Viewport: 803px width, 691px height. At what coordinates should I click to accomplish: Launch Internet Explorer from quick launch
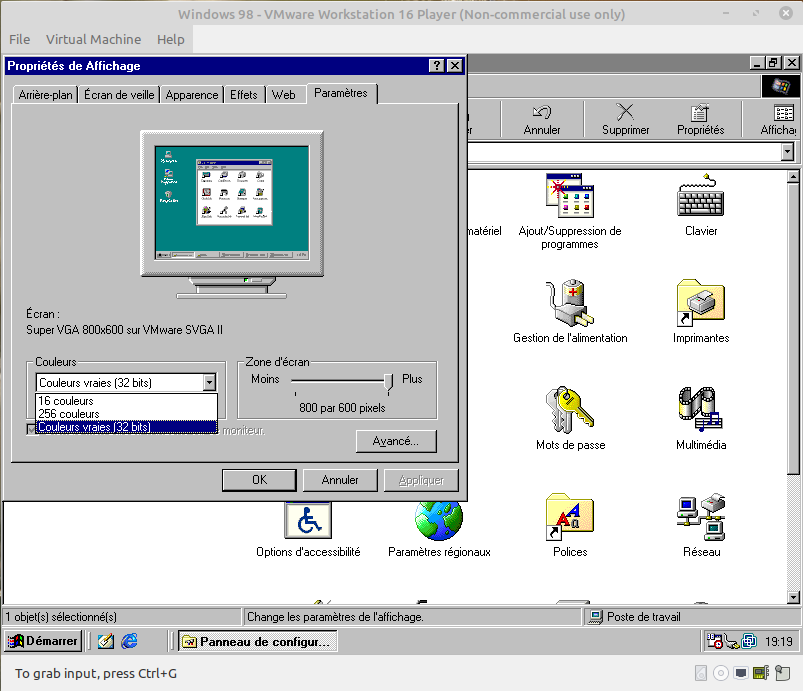pos(129,641)
